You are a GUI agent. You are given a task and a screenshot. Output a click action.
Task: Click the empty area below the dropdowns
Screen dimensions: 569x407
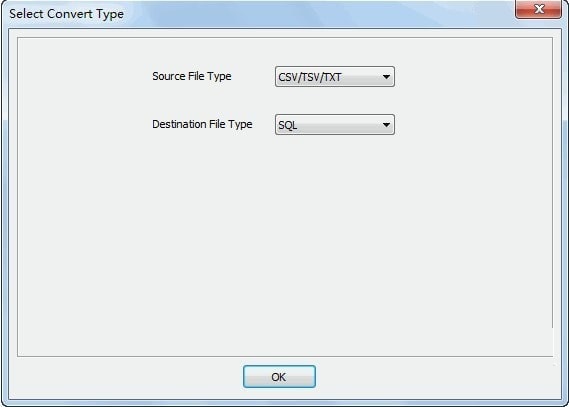point(285,243)
